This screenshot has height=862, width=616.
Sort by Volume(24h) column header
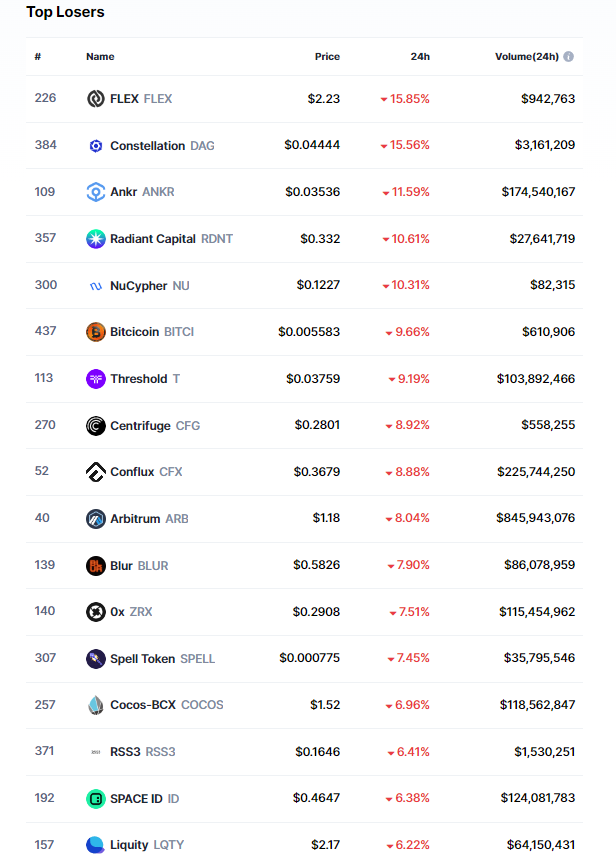pyautogui.click(x=526, y=57)
